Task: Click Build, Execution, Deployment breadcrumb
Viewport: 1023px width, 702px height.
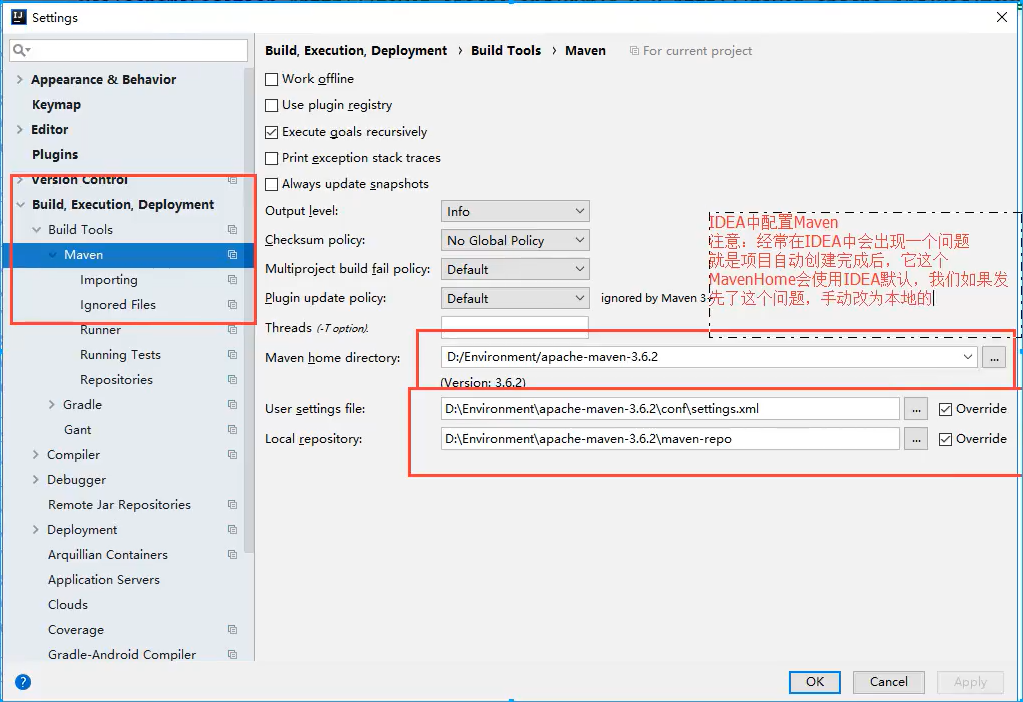Action: pos(356,50)
